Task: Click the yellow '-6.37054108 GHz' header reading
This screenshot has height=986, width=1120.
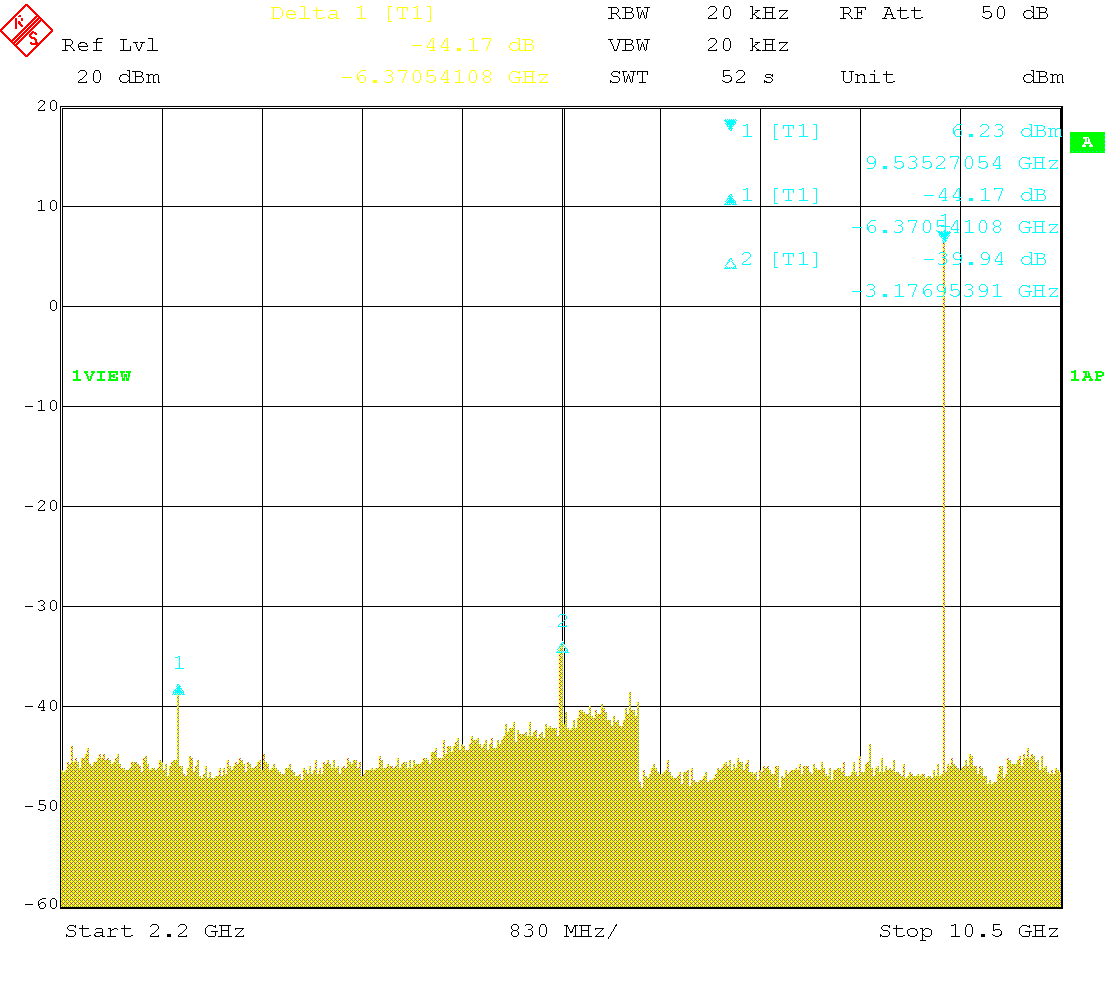Action: pyautogui.click(x=445, y=77)
